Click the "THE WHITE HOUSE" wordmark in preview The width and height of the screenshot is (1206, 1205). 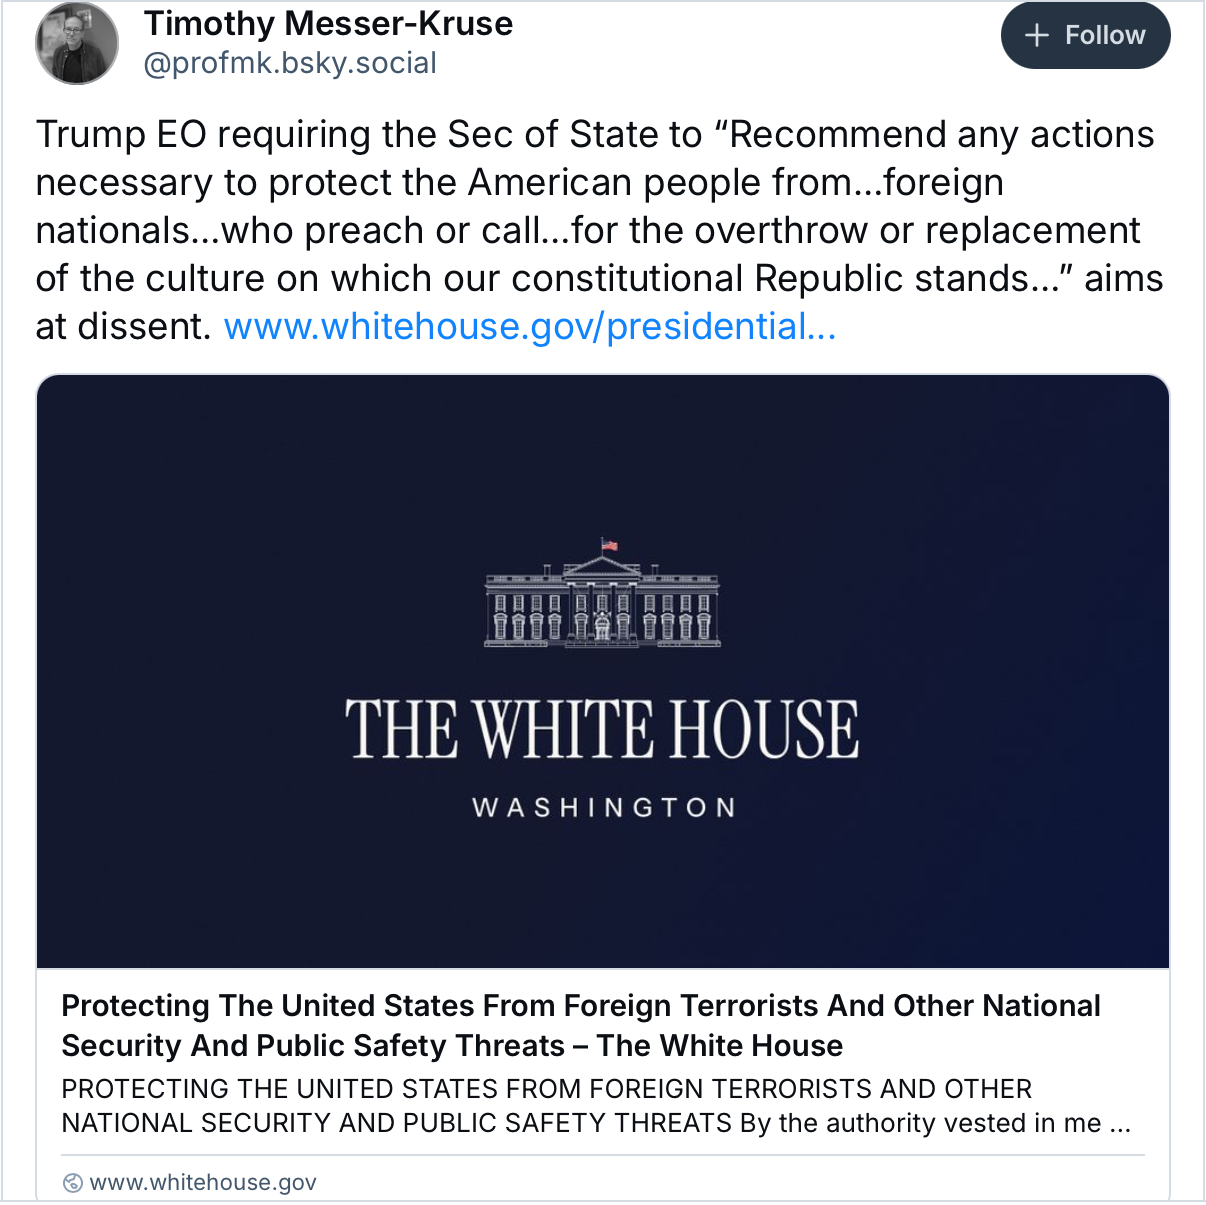(602, 729)
